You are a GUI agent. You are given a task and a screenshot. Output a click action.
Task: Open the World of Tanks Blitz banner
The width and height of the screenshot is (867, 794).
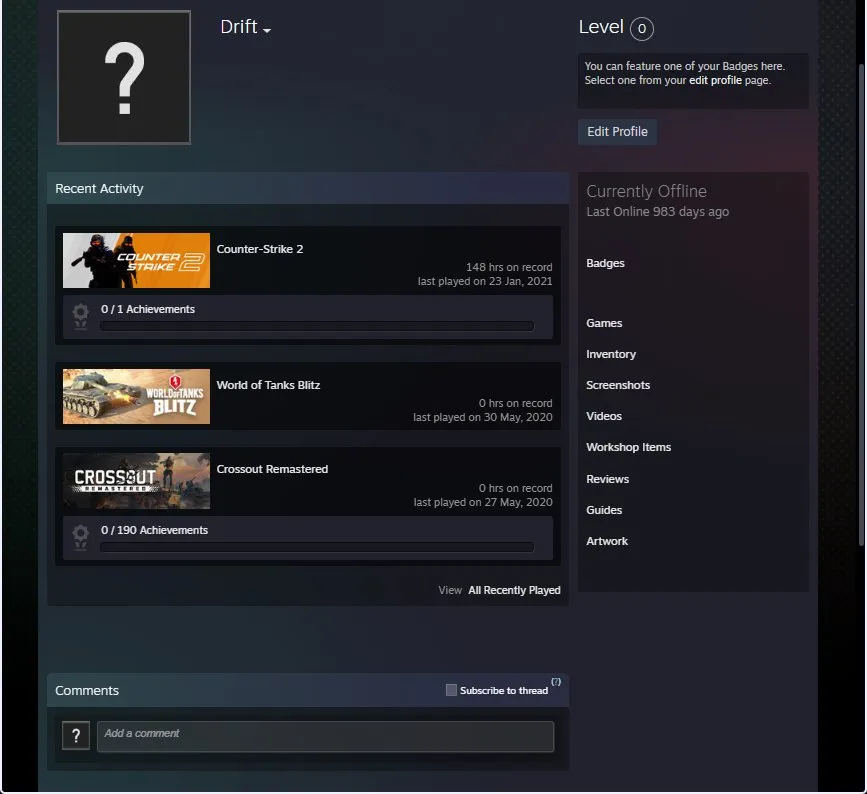click(136, 396)
